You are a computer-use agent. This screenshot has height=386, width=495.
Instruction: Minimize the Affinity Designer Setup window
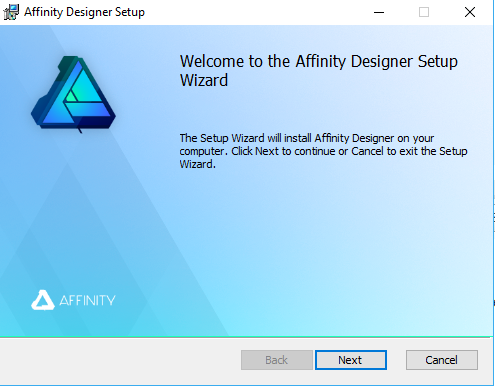(379, 12)
